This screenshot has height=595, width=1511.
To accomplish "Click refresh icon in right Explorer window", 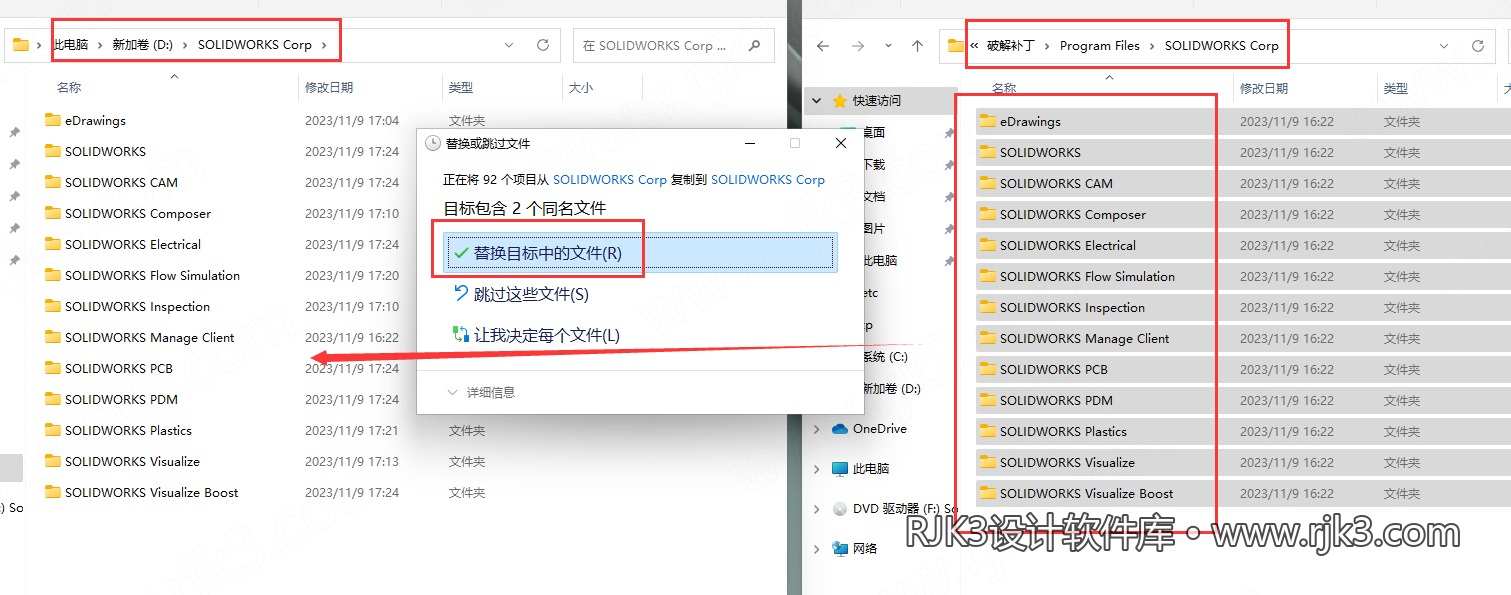I will (1478, 46).
